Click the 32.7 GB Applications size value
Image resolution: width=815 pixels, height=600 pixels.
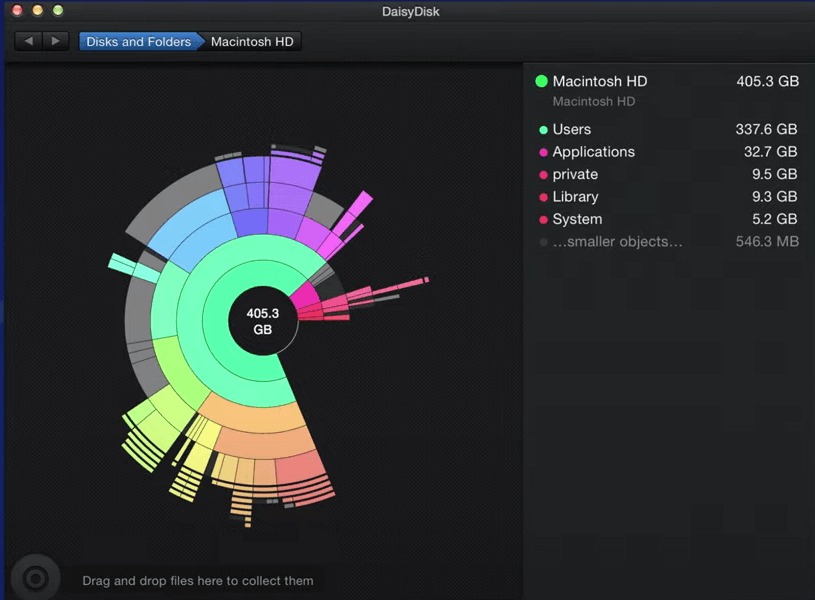pyautogui.click(x=770, y=151)
